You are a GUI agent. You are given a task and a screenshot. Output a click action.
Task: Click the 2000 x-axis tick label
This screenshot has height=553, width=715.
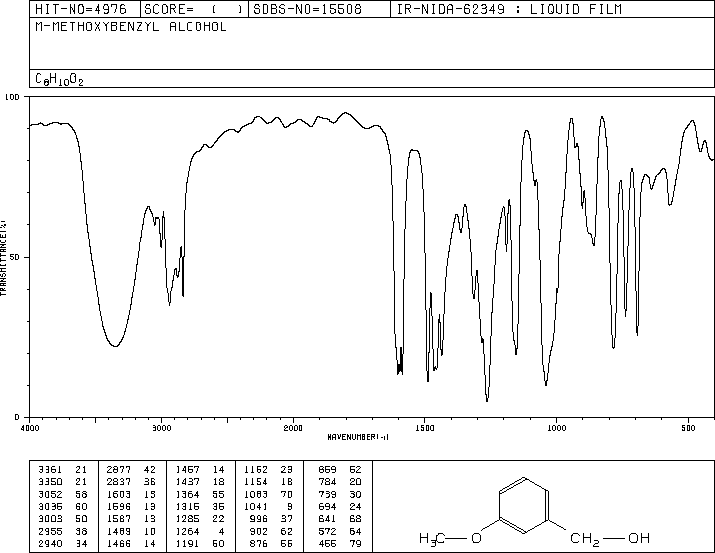[x=293, y=428]
